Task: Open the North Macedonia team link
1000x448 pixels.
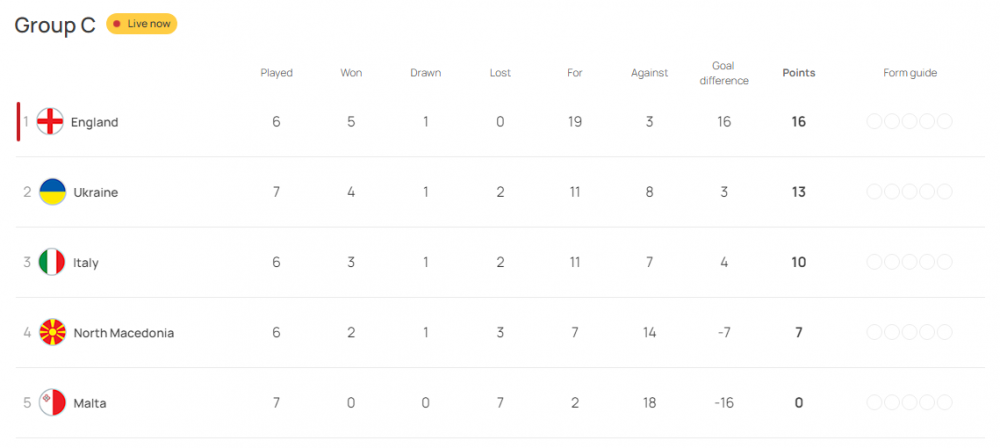Action: pos(124,333)
